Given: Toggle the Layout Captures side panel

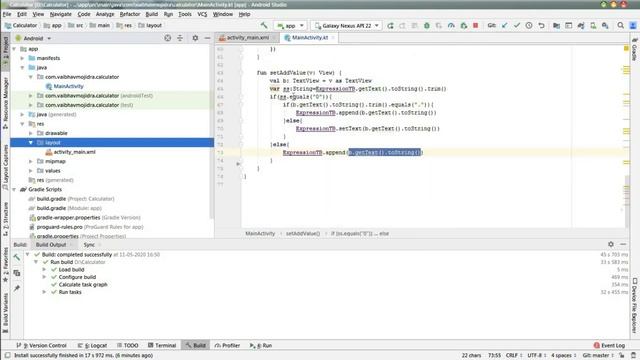Looking at the screenshot, I should tap(5, 168).
